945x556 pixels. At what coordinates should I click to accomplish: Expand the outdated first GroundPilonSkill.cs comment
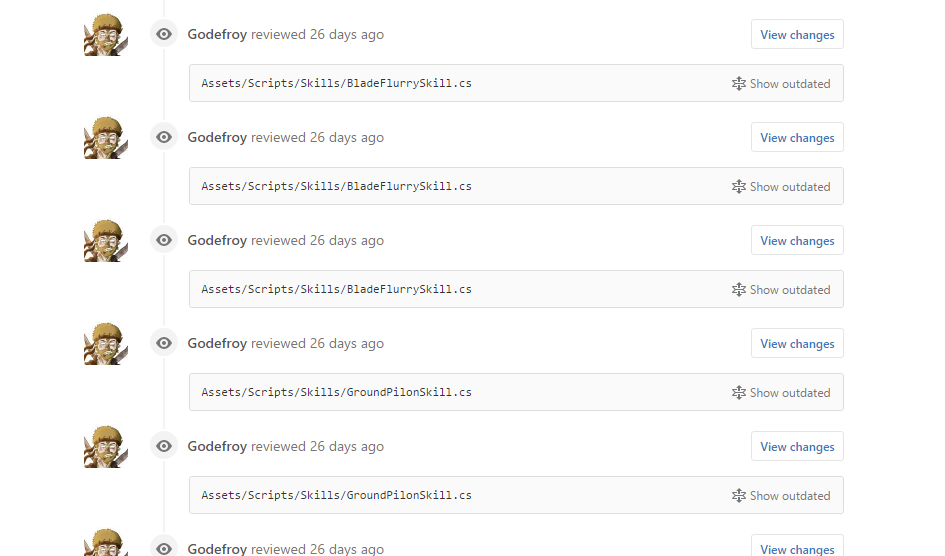(x=781, y=393)
